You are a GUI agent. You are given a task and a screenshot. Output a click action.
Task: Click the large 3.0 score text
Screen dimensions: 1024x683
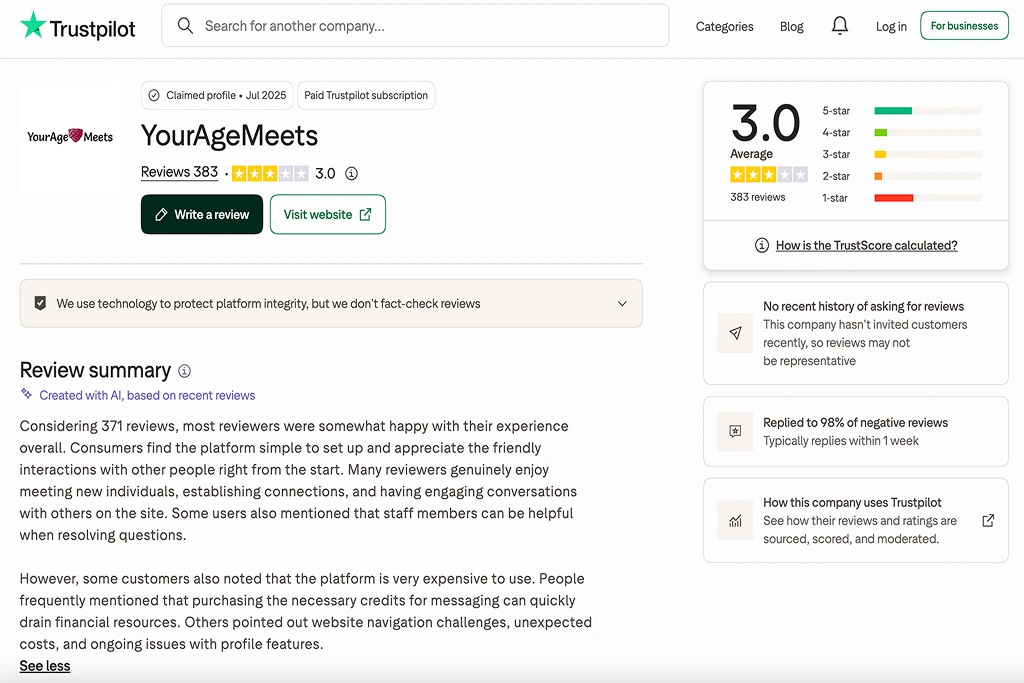pos(765,123)
